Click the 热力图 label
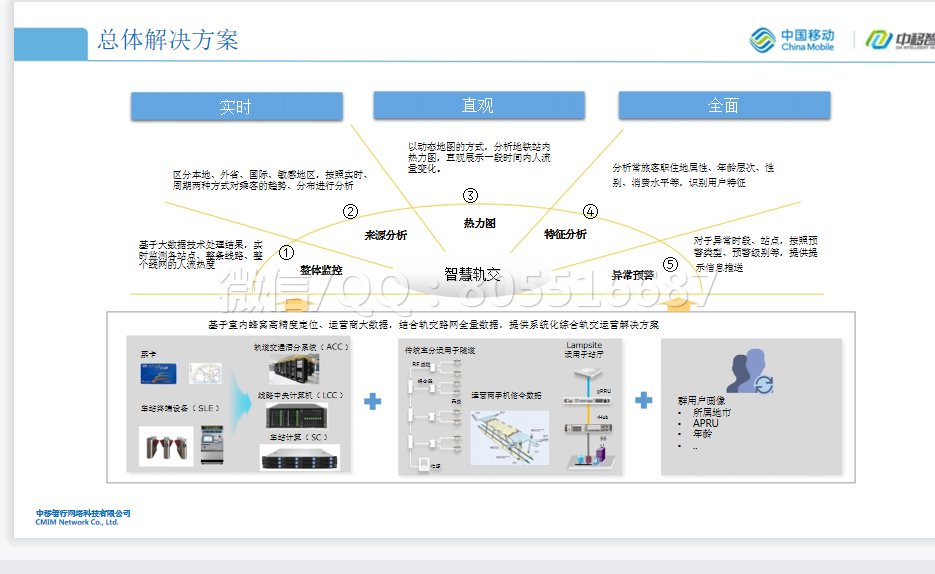 coord(479,224)
